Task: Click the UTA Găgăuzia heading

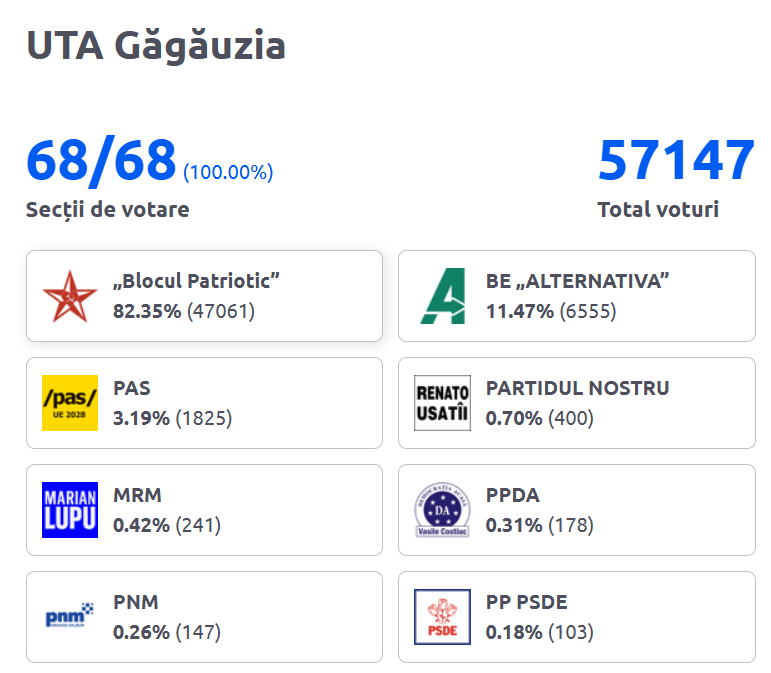Action: coord(156,46)
